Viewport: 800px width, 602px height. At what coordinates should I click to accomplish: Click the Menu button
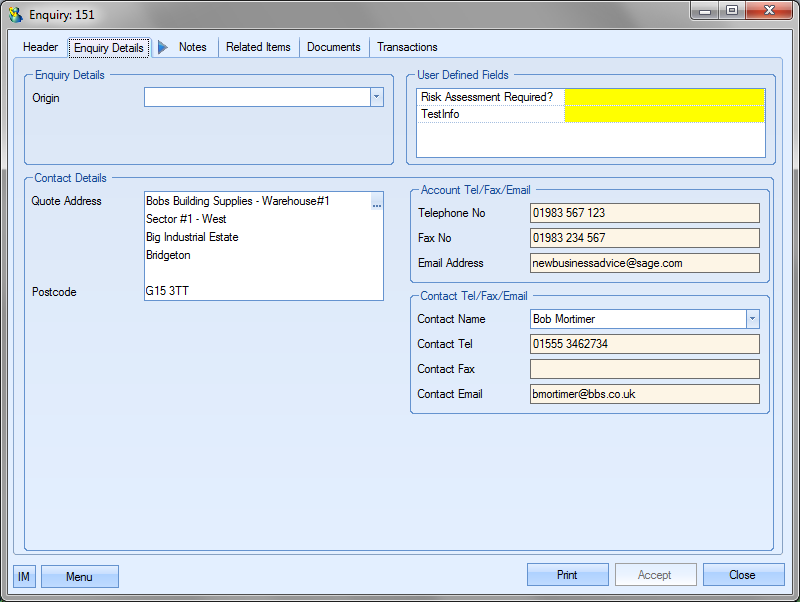80,576
